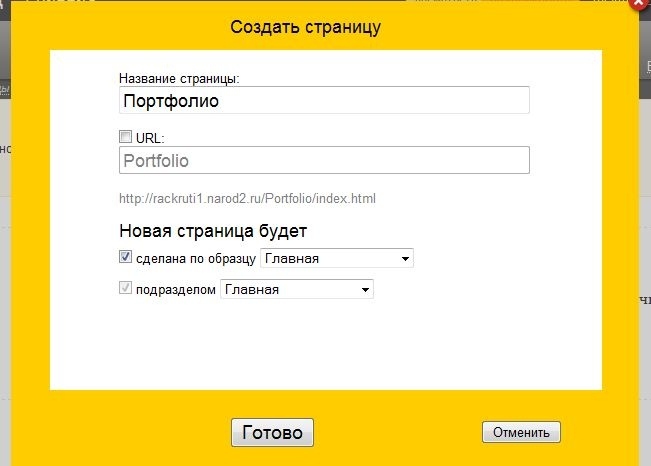Toggle the подразделом checkbox
Screen dimensions: 651x466
tap(125, 288)
